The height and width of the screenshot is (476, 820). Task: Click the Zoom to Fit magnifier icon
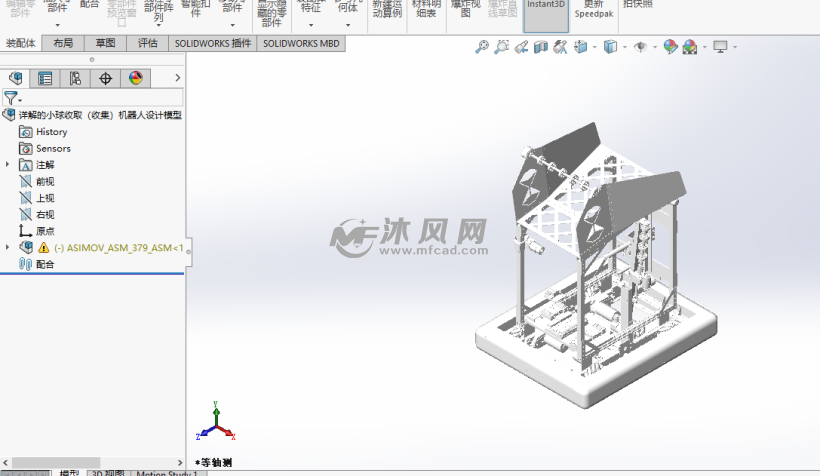pyautogui.click(x=482, y=47)
